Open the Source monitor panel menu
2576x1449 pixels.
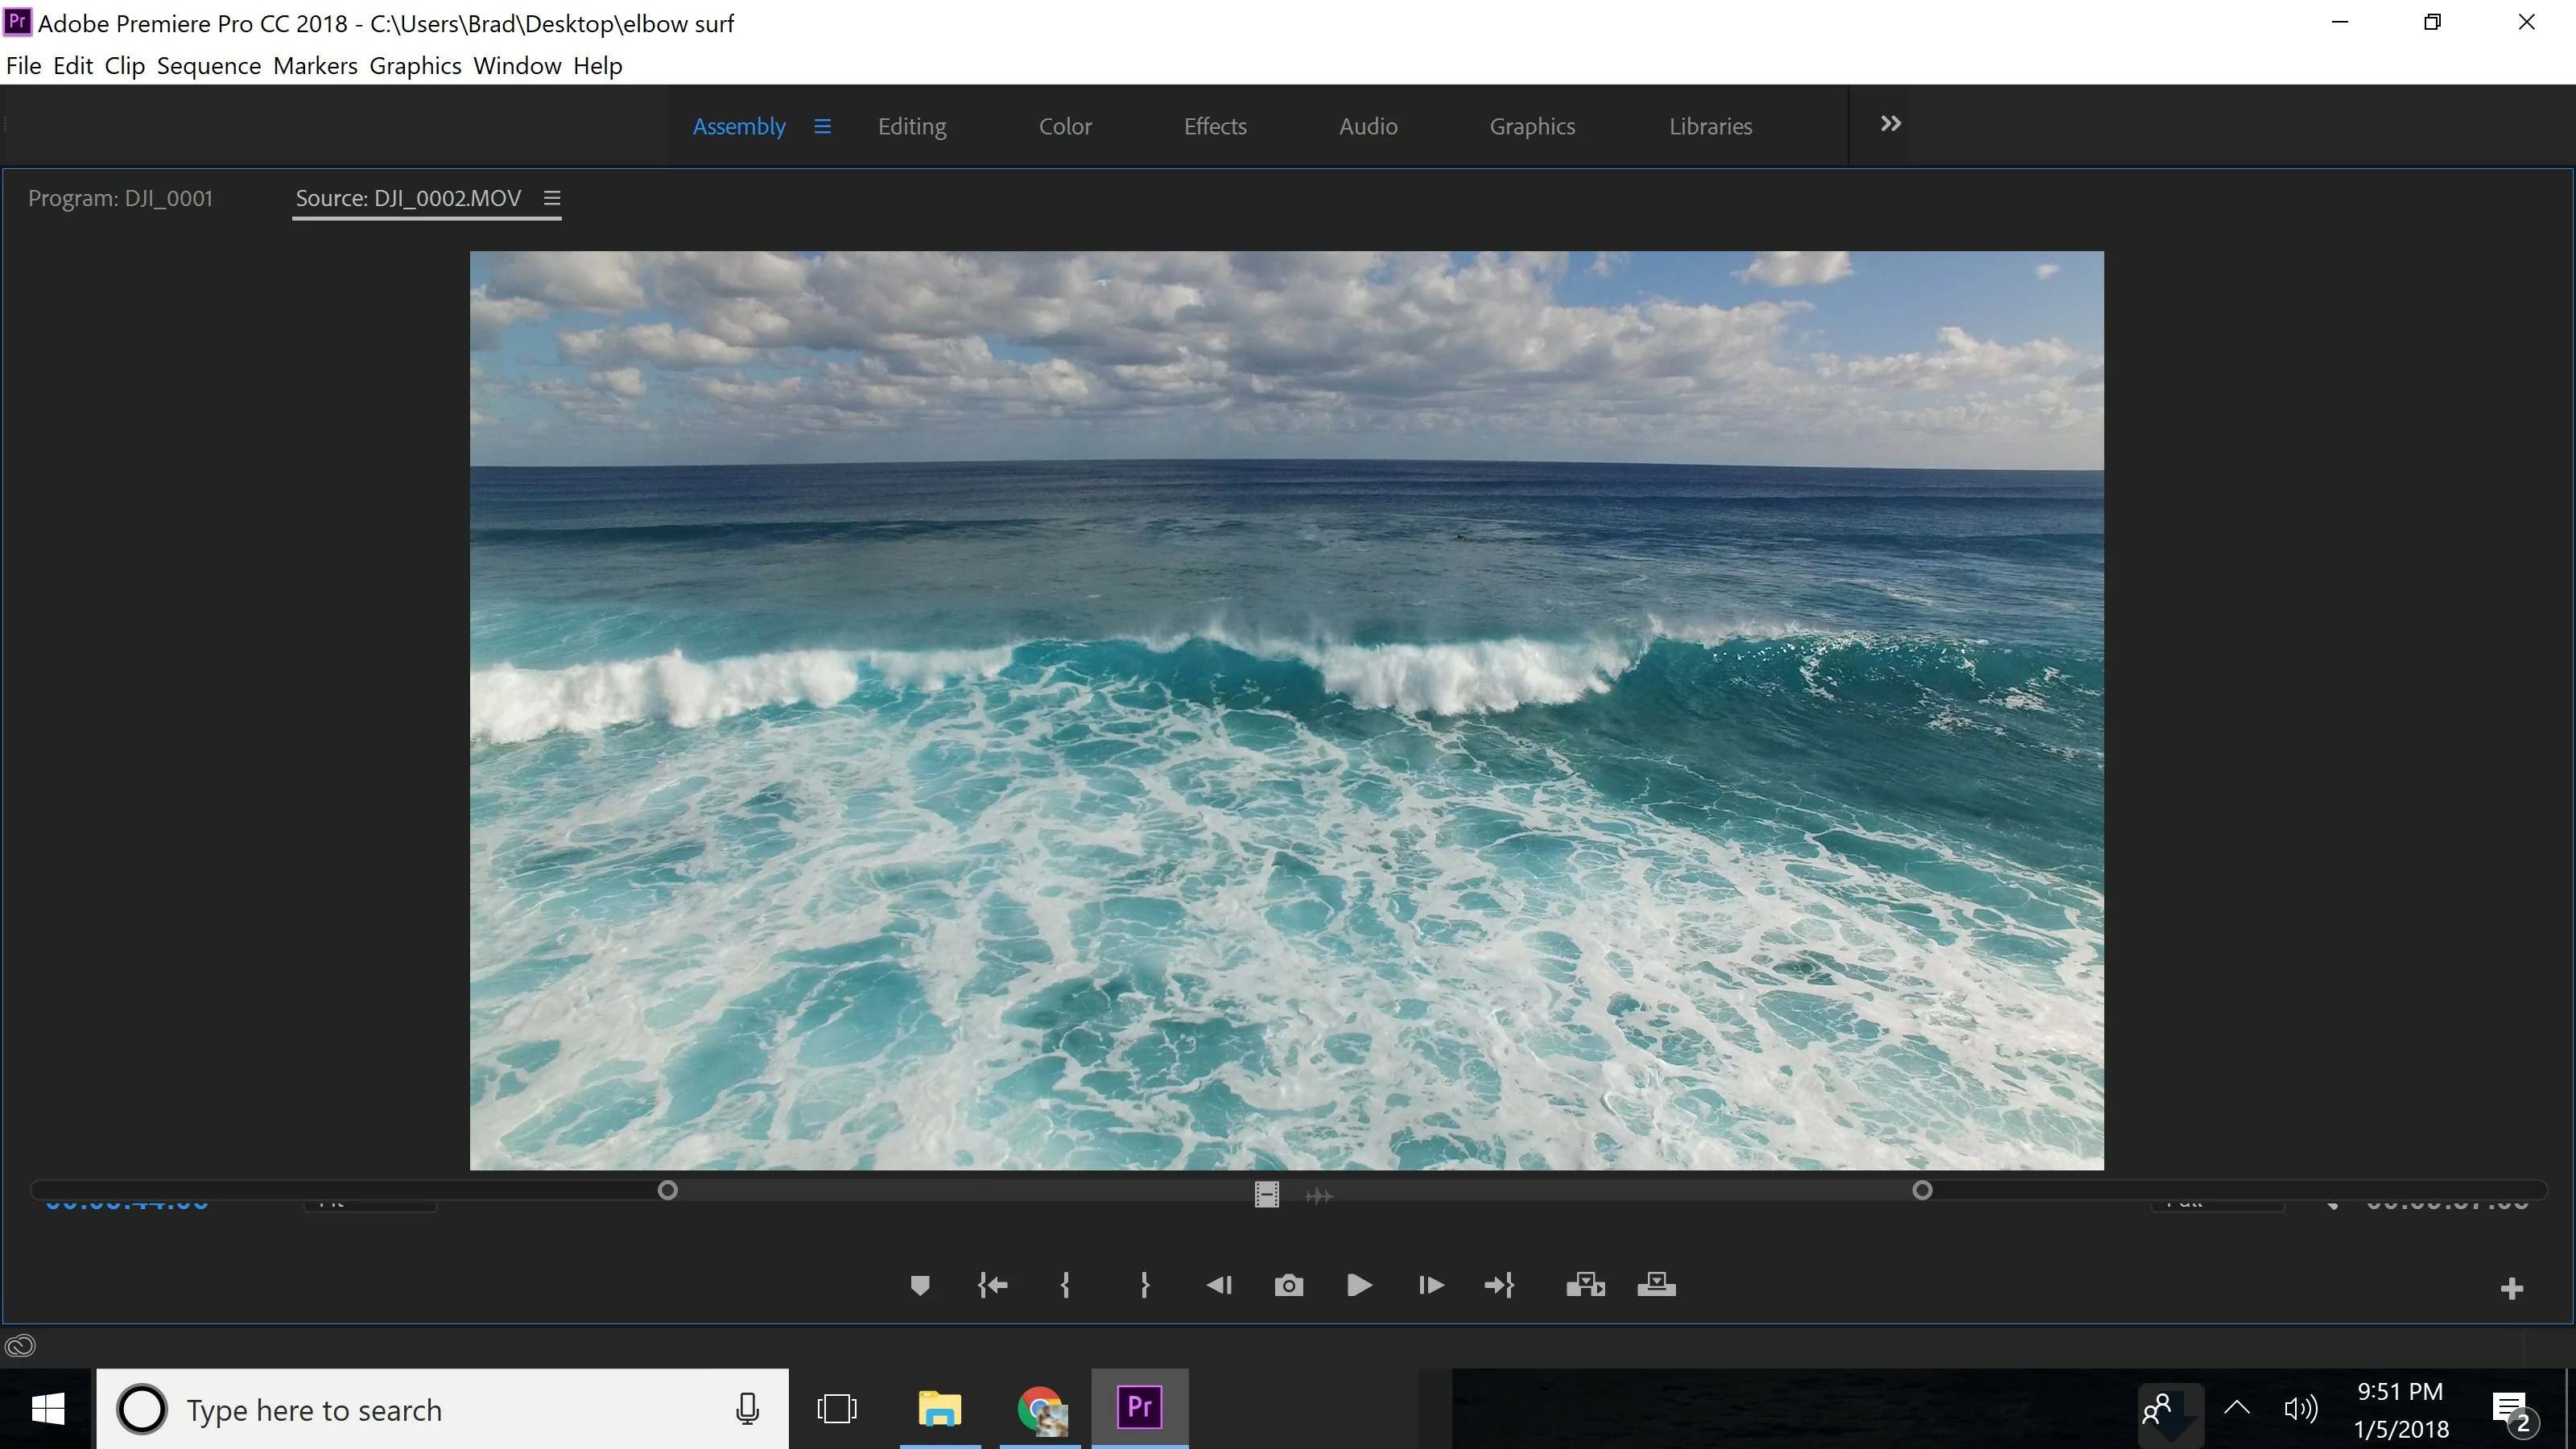[551, 198]
